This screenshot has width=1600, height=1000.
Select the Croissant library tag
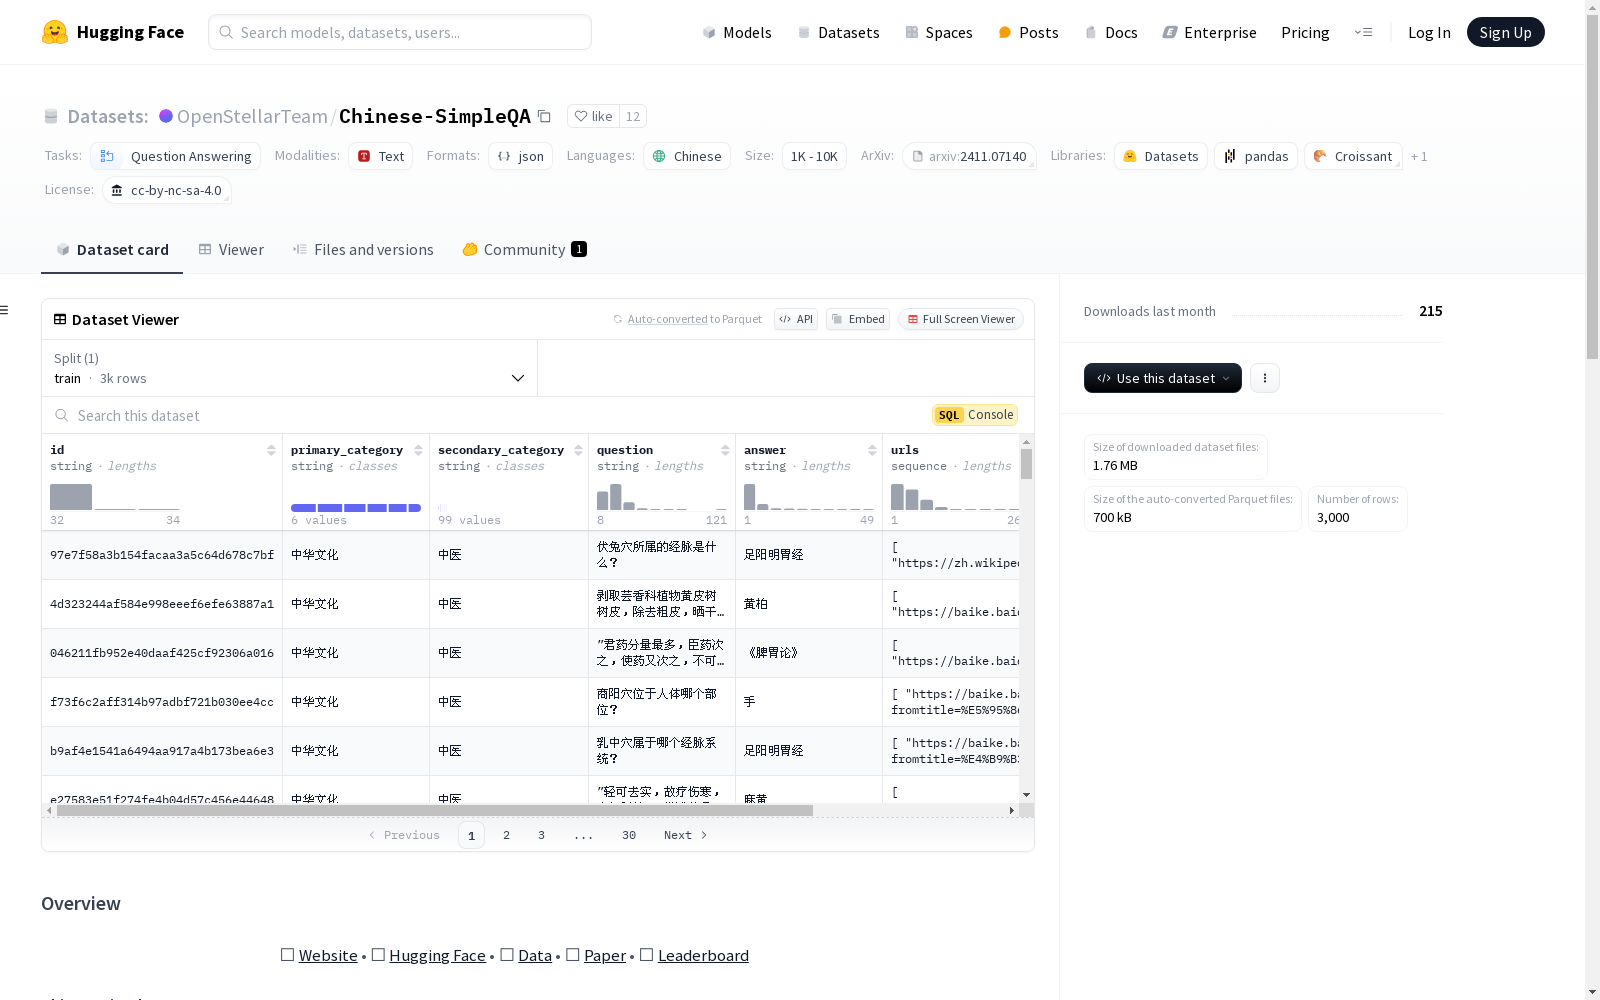point(1353,156)
